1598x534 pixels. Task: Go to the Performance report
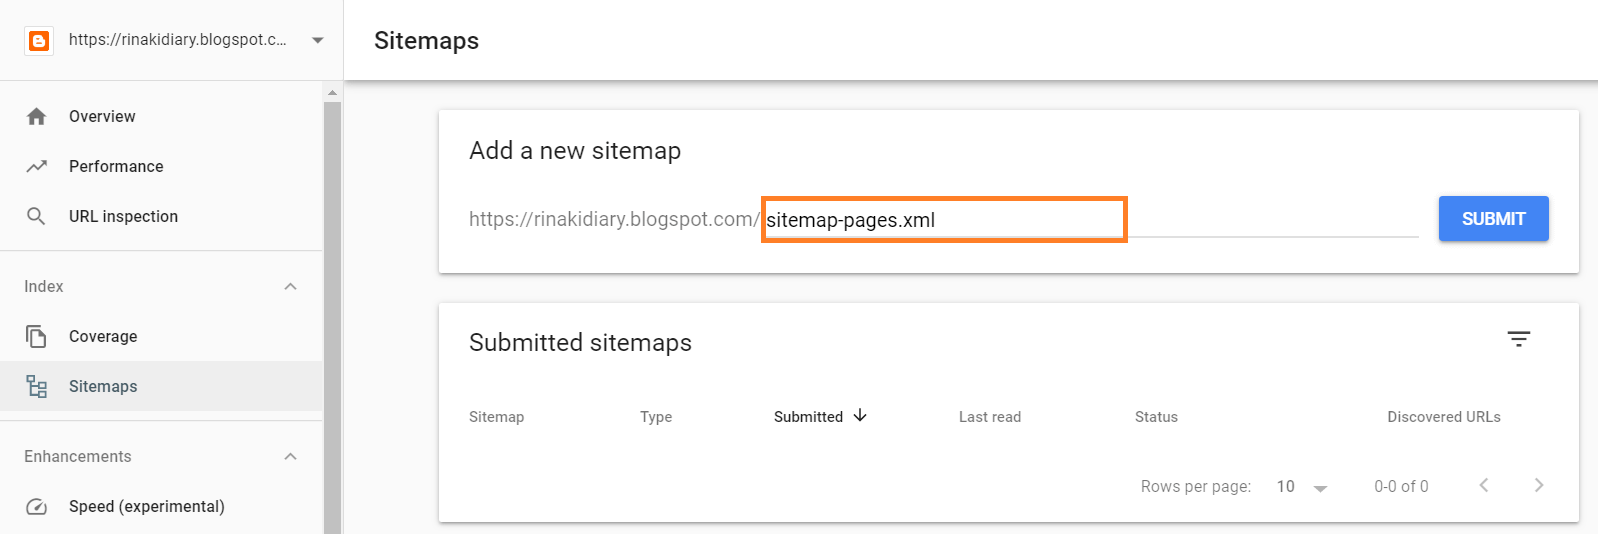(x=116, y=167)
